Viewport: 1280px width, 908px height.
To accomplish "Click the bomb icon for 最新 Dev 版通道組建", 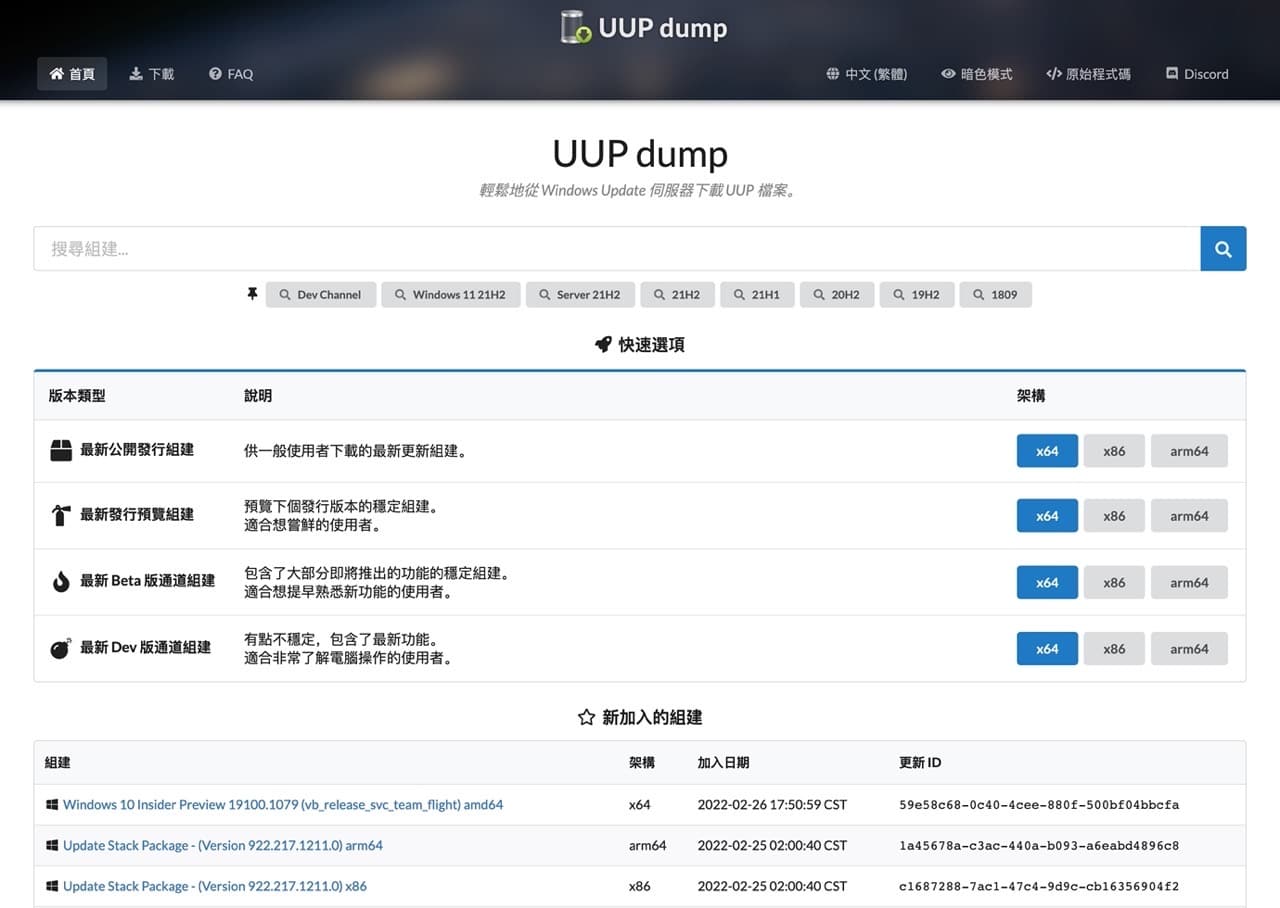I will coord(61,648).
